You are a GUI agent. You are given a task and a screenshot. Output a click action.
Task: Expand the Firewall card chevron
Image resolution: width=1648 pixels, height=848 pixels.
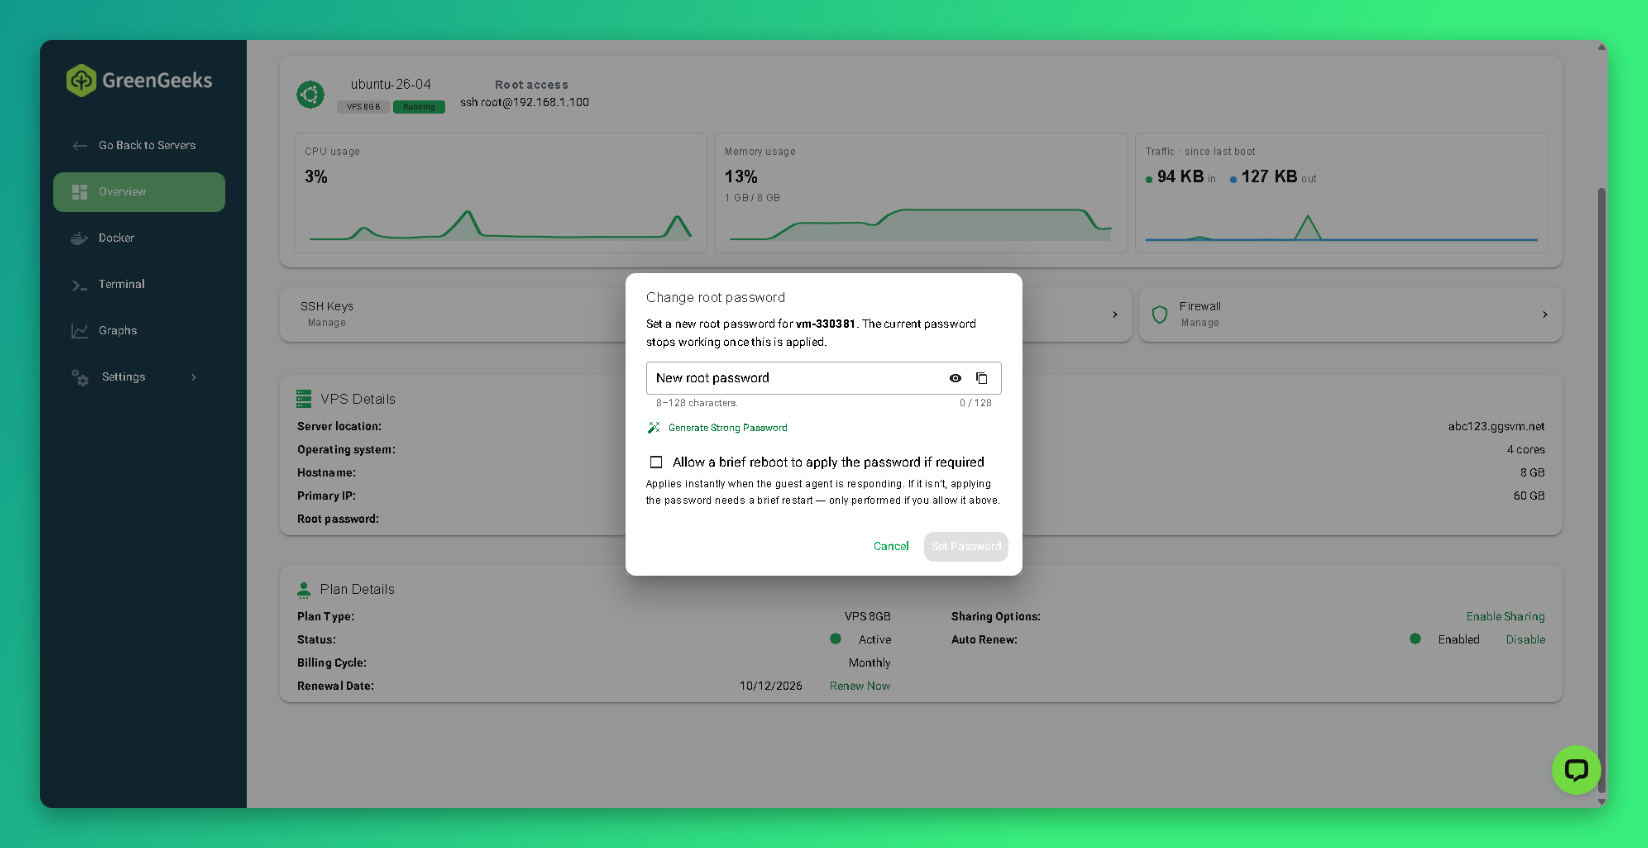(1545, 314)
